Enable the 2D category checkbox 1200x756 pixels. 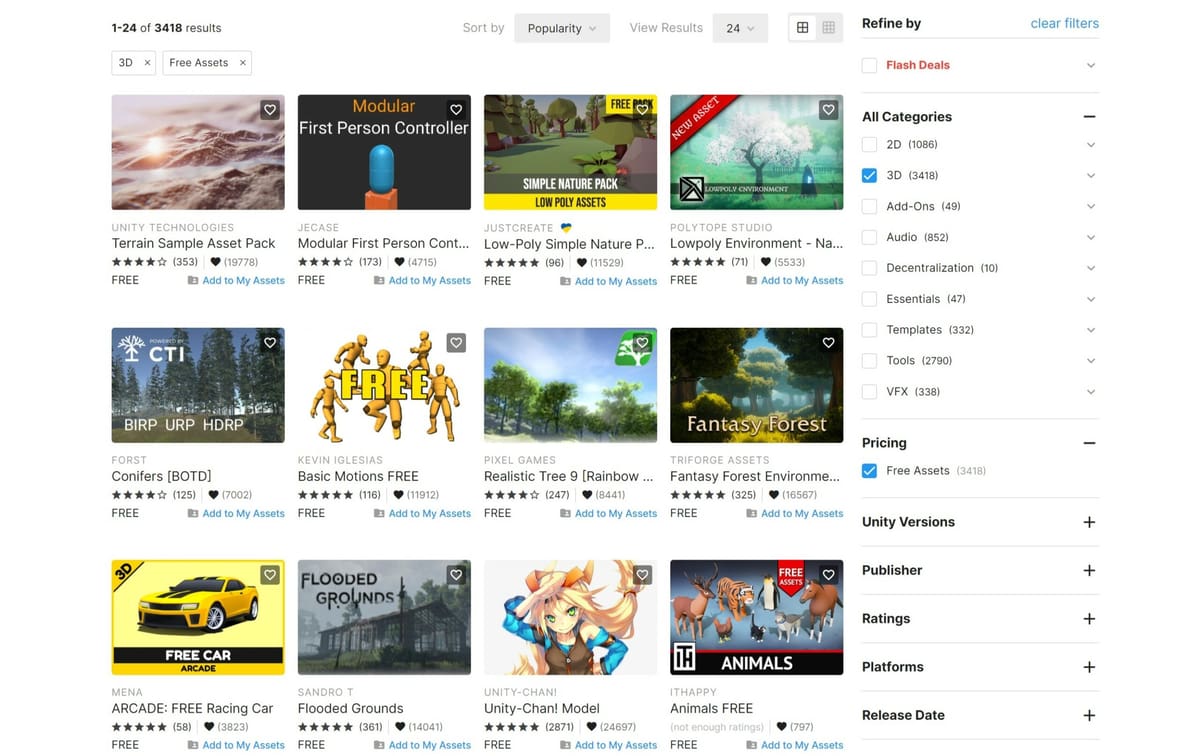coord(869,144)
